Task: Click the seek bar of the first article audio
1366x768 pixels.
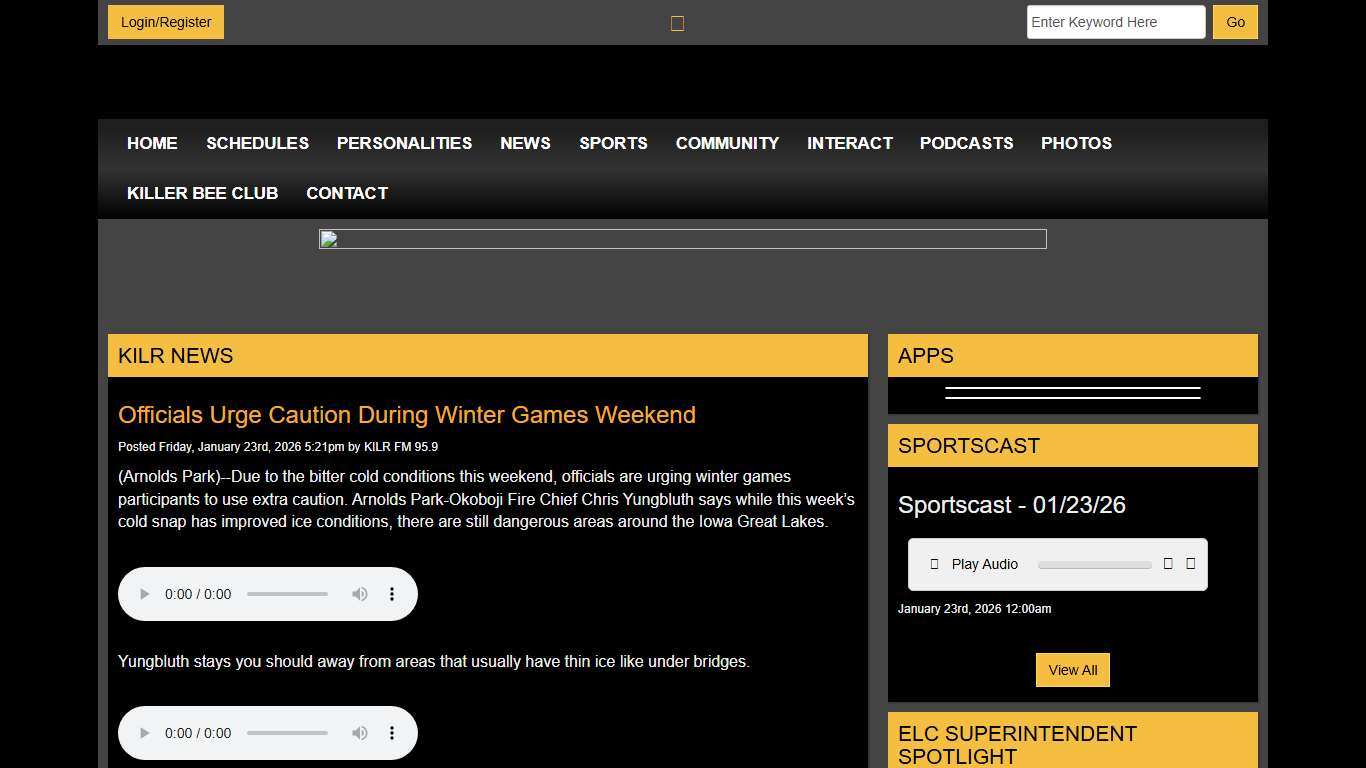Action: point(287,594)
